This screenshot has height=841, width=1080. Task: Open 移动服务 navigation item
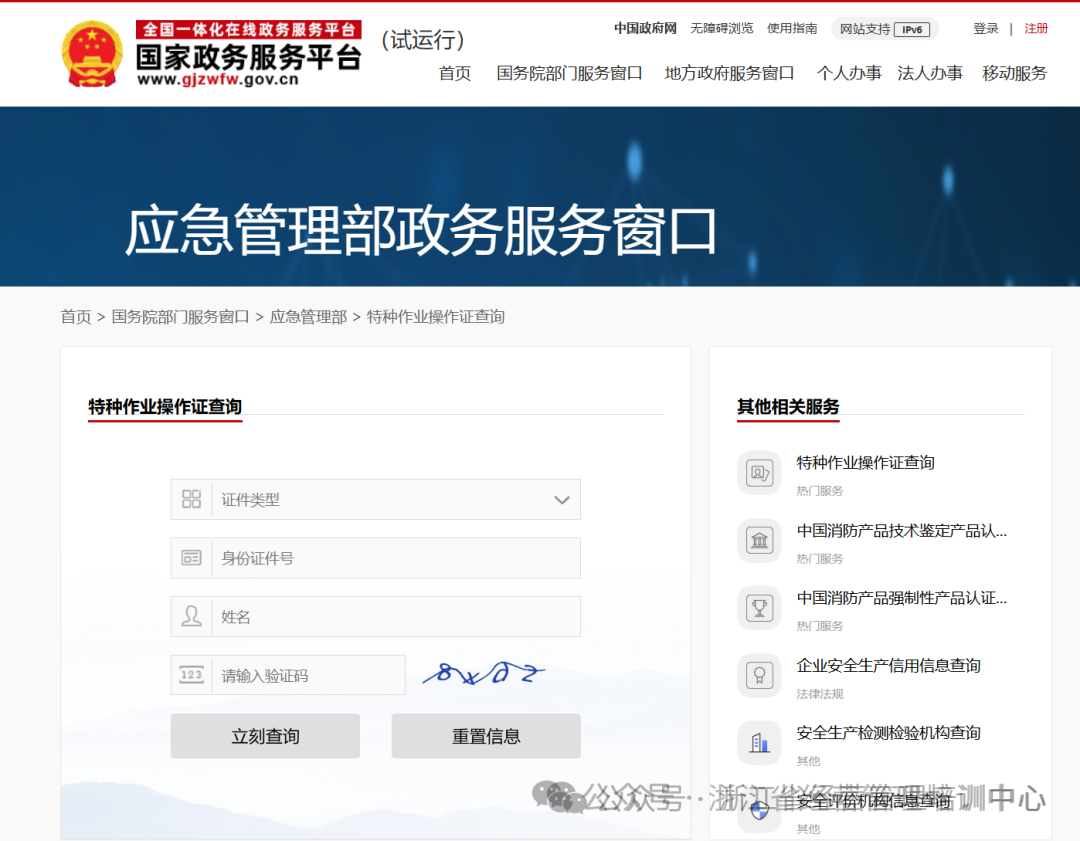[x=1014, y=73]
